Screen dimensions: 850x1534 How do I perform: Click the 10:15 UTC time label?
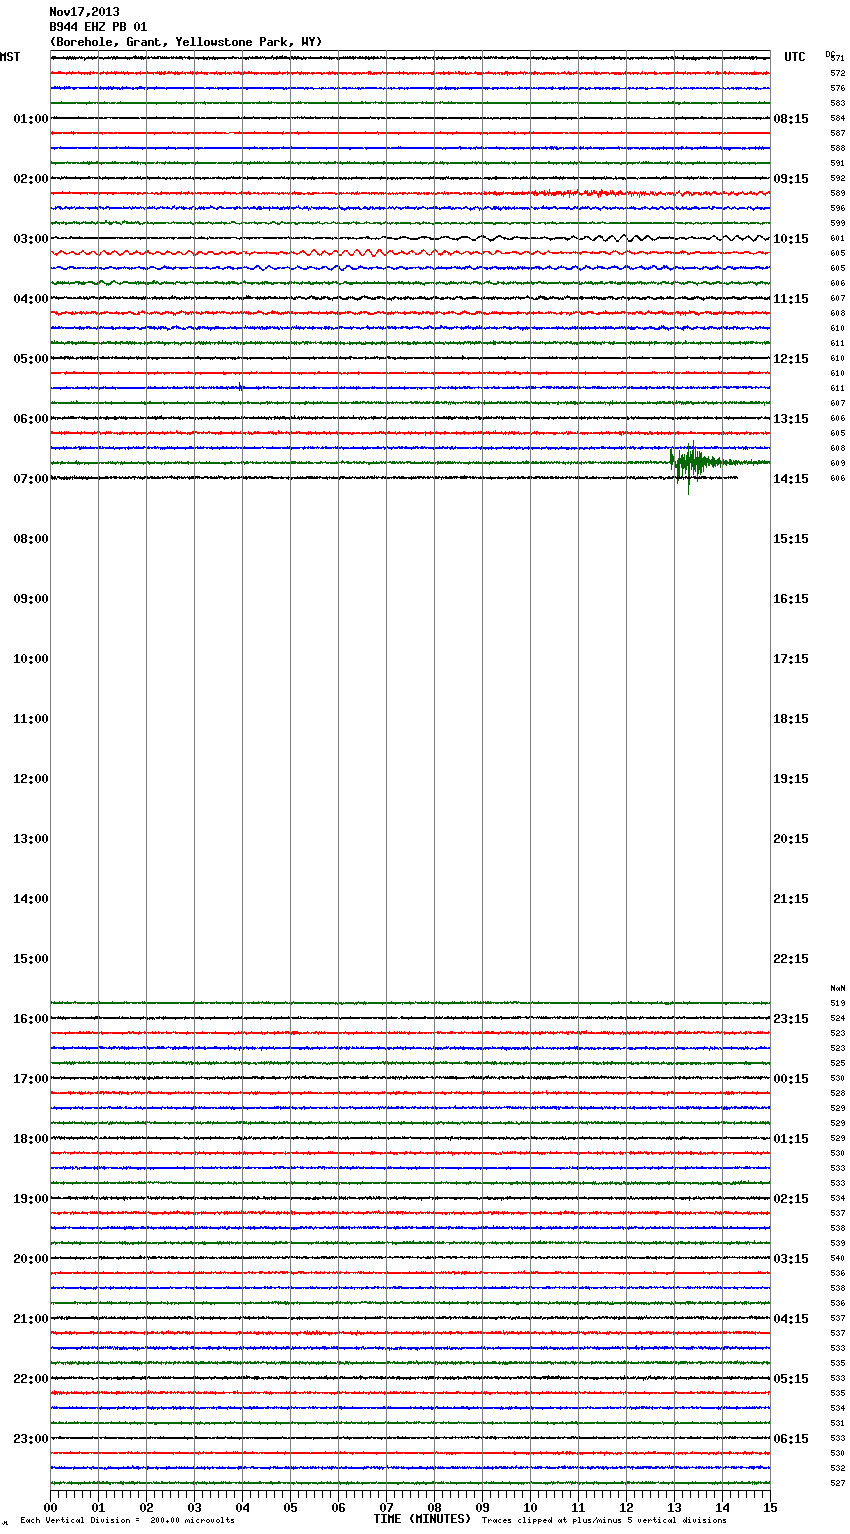coord(791,239)
